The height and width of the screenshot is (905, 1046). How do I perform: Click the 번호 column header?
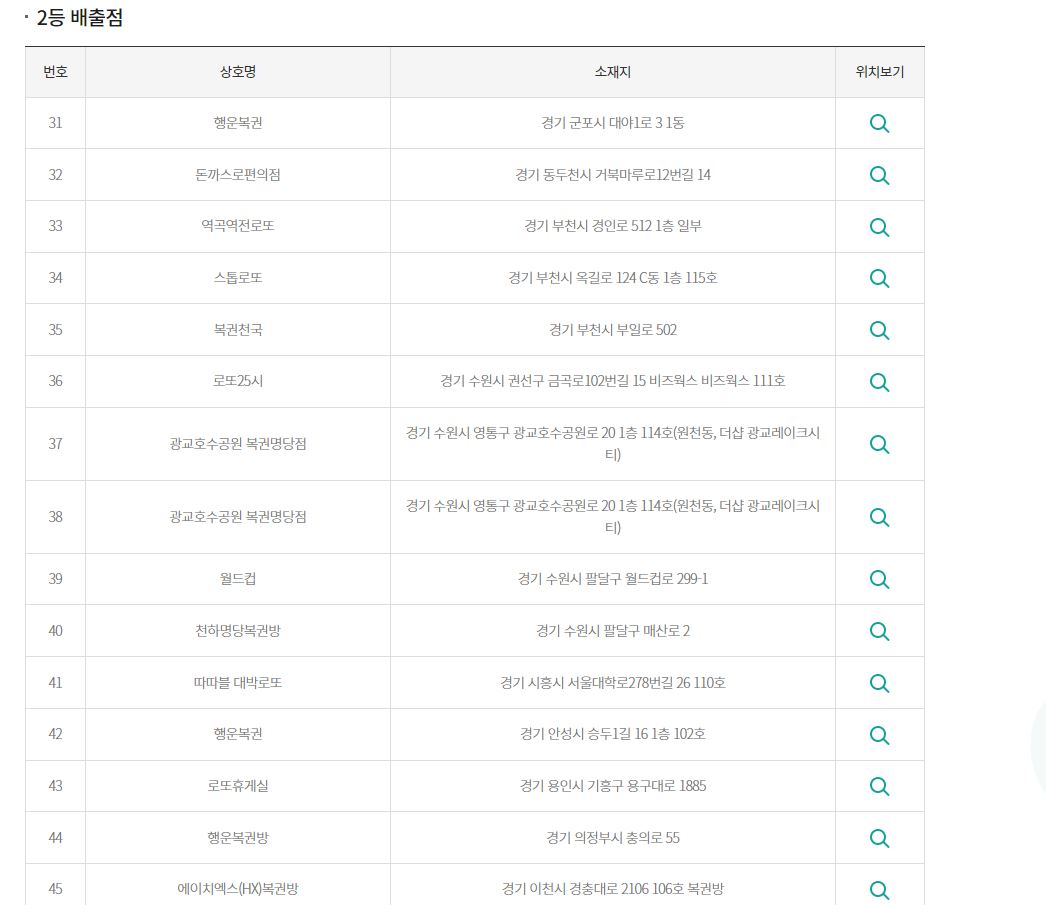(55, 72)
